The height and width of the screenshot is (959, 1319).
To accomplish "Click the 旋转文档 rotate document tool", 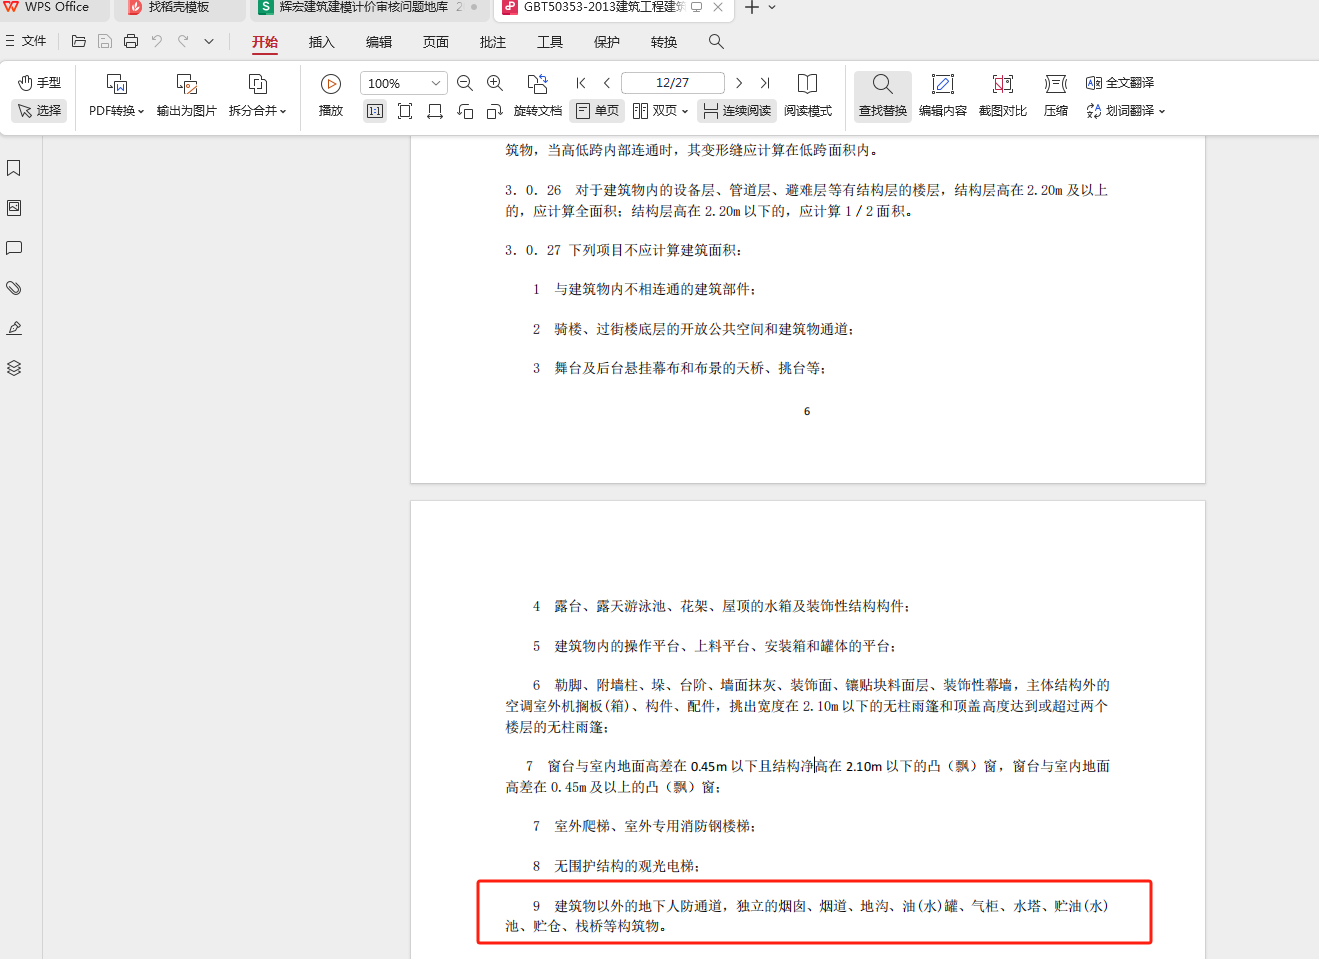I will [538, 96].
